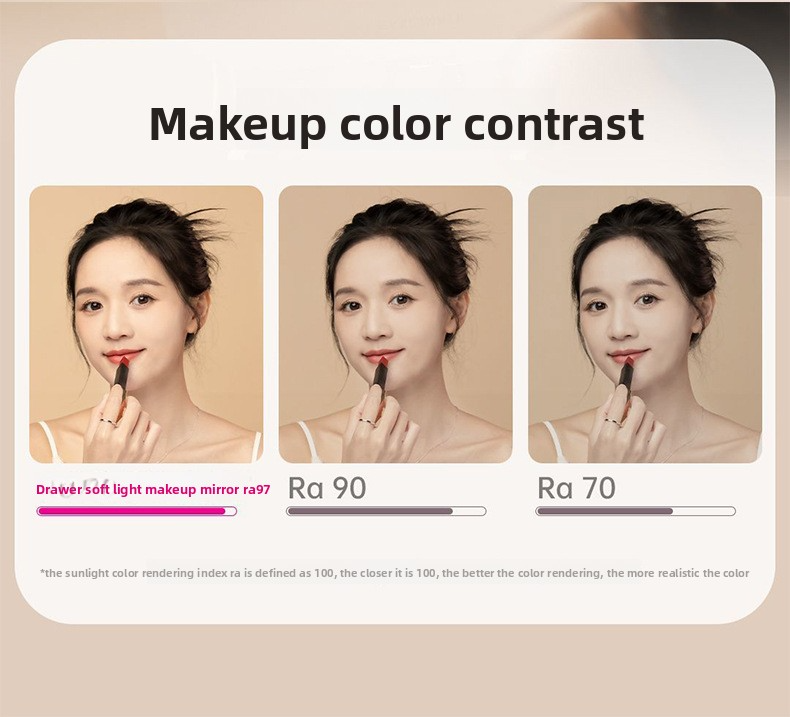
Task: Click the ring on hand in Ra 90 photo
Action: tap(368, 420)
